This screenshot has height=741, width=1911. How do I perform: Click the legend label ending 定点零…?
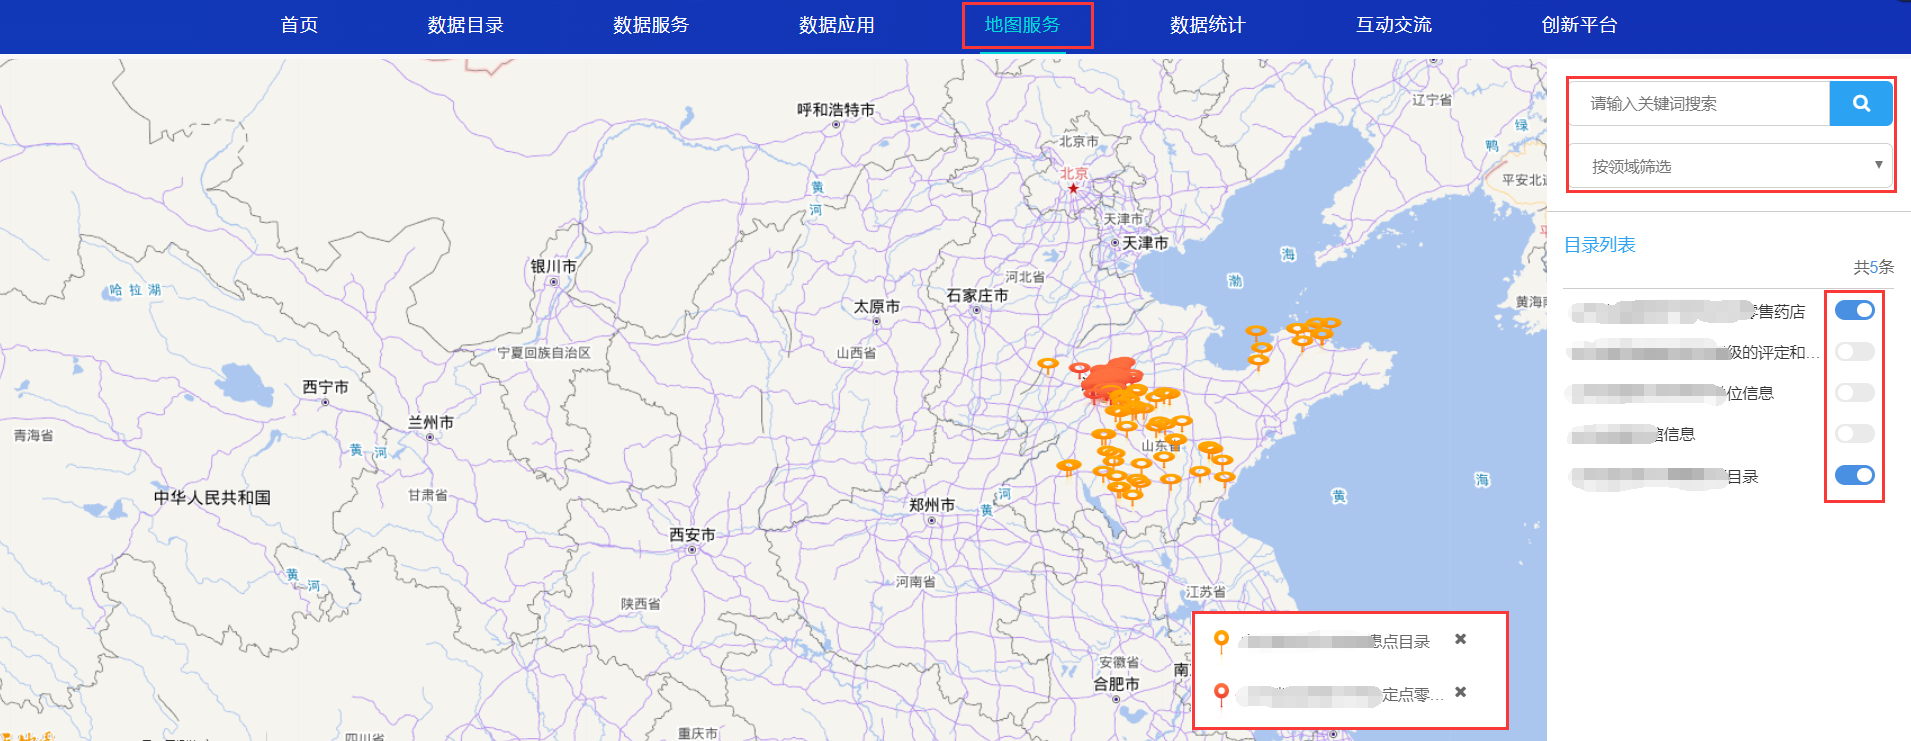click(x=1340, y=694)
